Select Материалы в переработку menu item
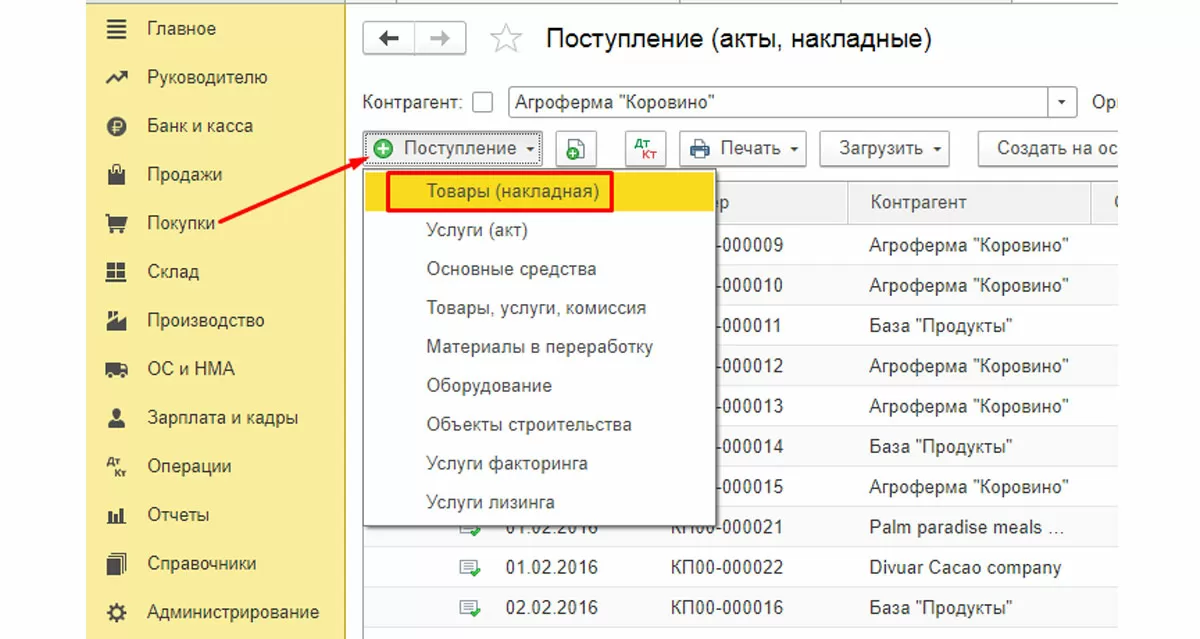This screenshot has width=1200, height=639. [x=539, y=347]
